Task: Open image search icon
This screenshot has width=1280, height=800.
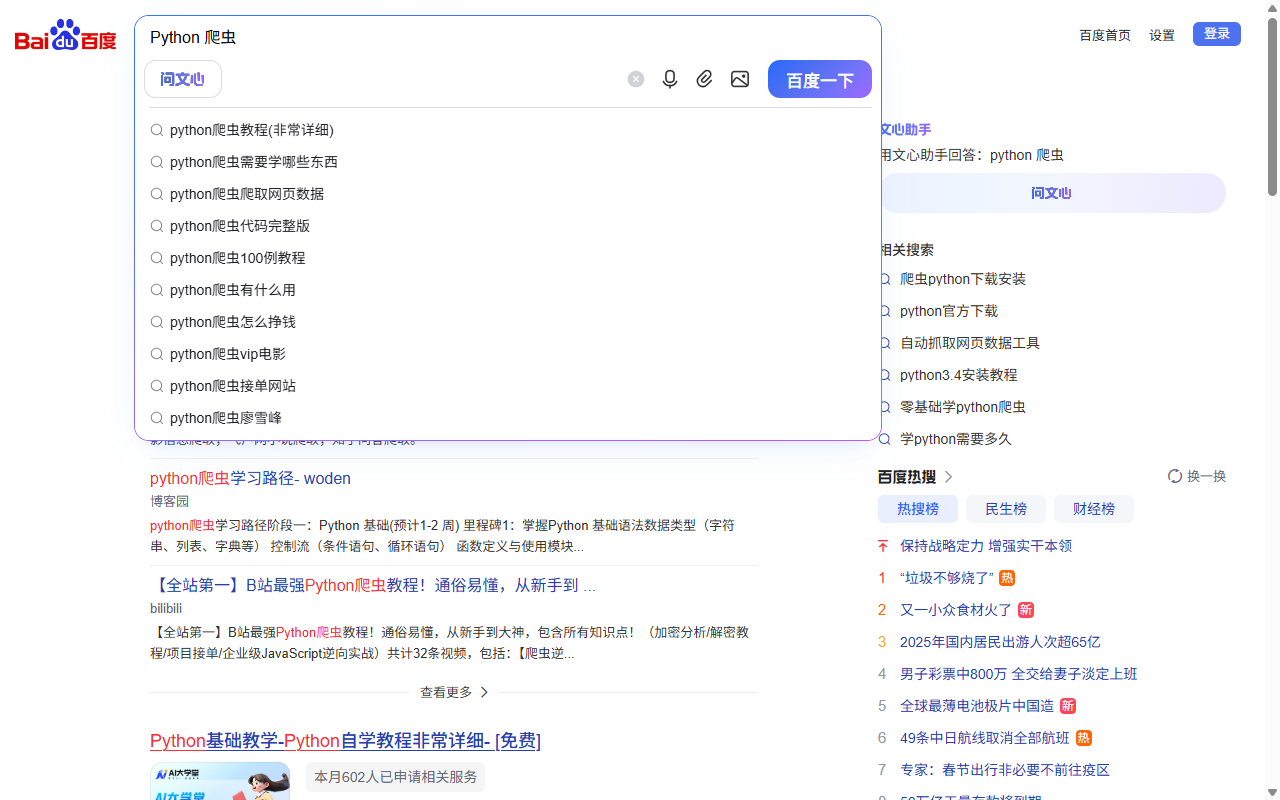Action: point(740,79)
